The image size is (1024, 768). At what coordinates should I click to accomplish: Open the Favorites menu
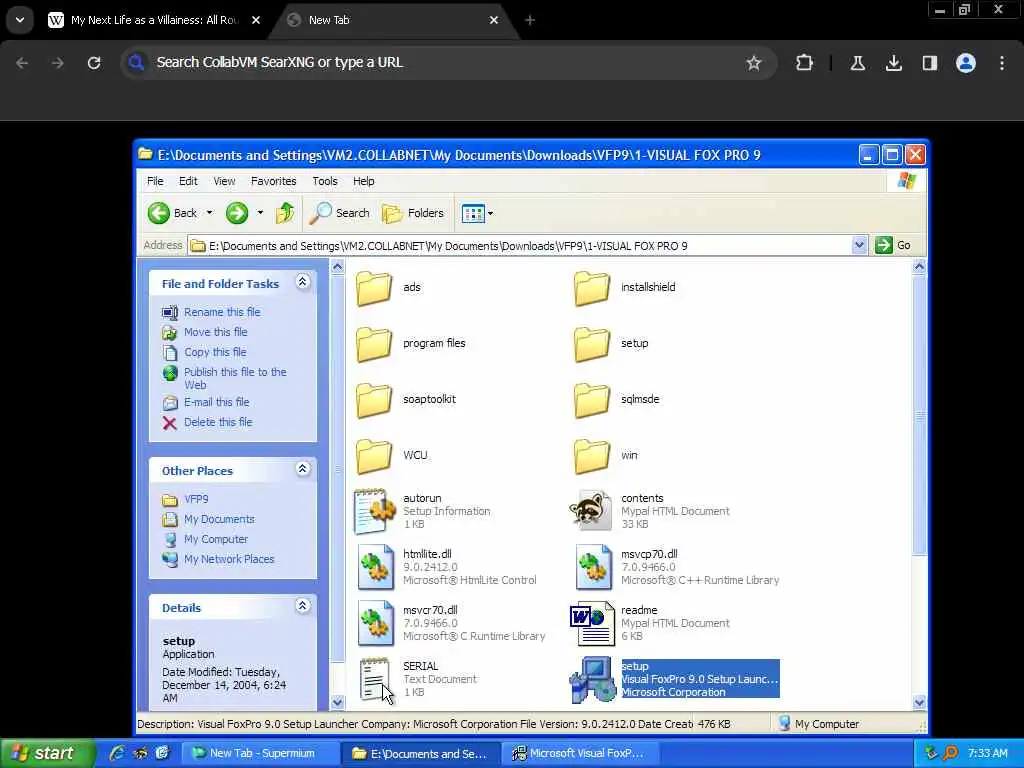274,181
